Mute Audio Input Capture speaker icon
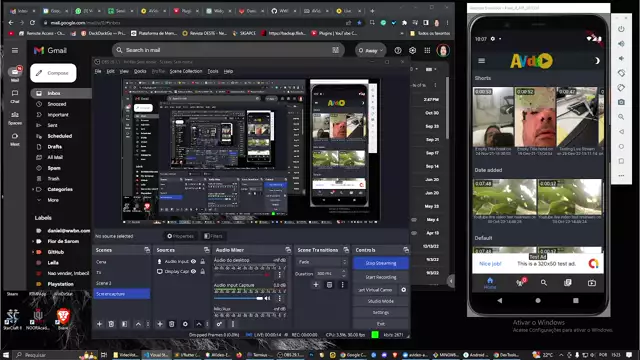 pos(267,298)
